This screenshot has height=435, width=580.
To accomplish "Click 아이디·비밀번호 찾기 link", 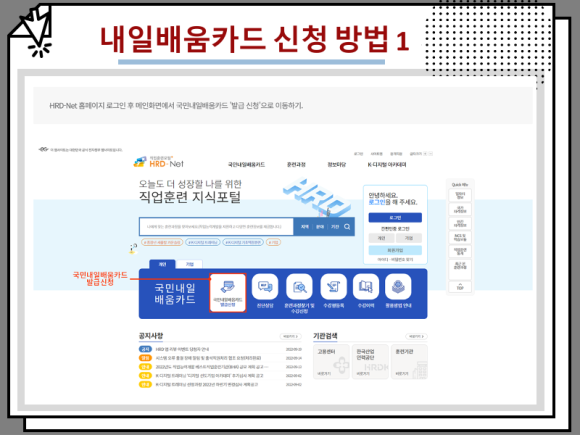I will point(395,260).
